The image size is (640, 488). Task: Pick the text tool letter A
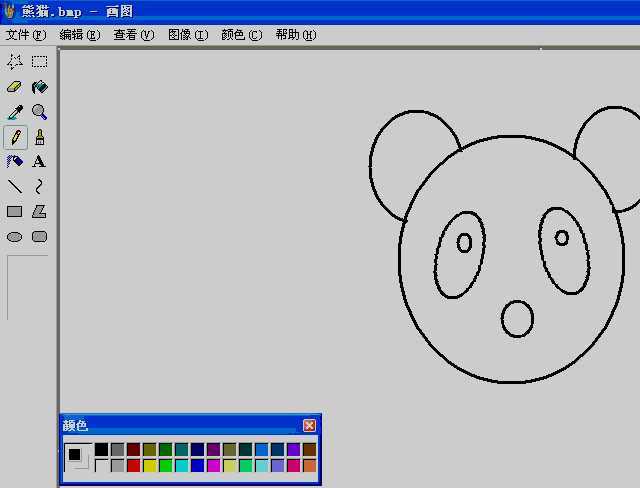pyautogui.click(x=39, y=162)
